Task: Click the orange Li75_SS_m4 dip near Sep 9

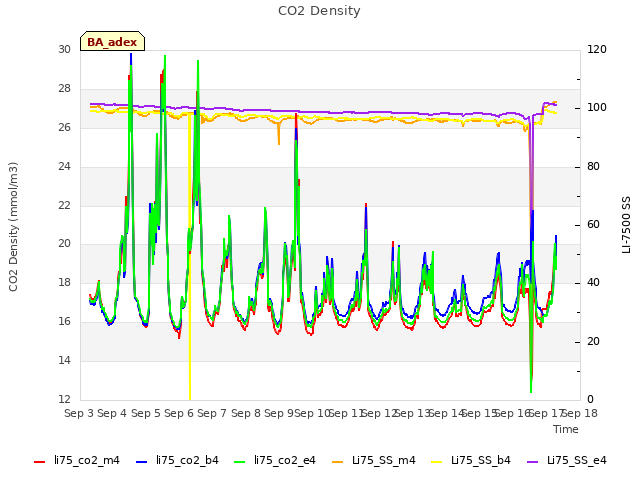Action: tap(279, 133)
